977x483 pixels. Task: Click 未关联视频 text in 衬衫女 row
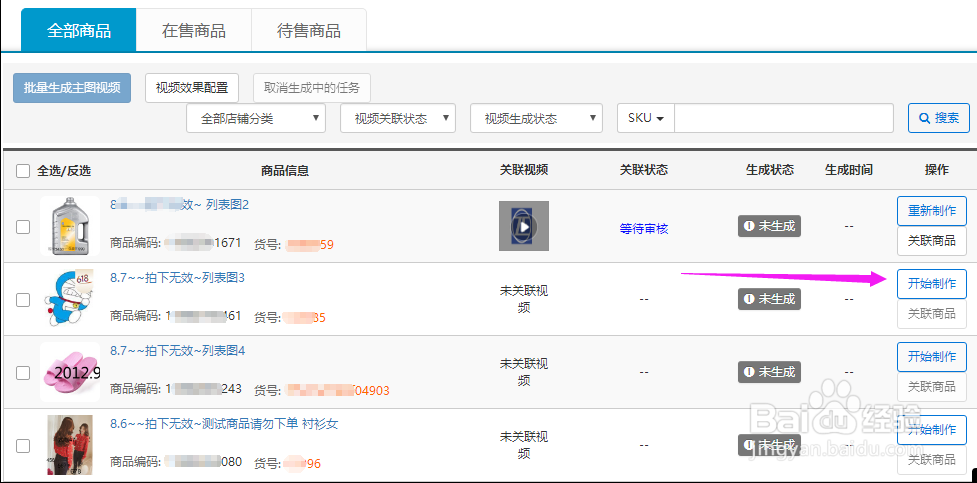(x=524, y=445)
